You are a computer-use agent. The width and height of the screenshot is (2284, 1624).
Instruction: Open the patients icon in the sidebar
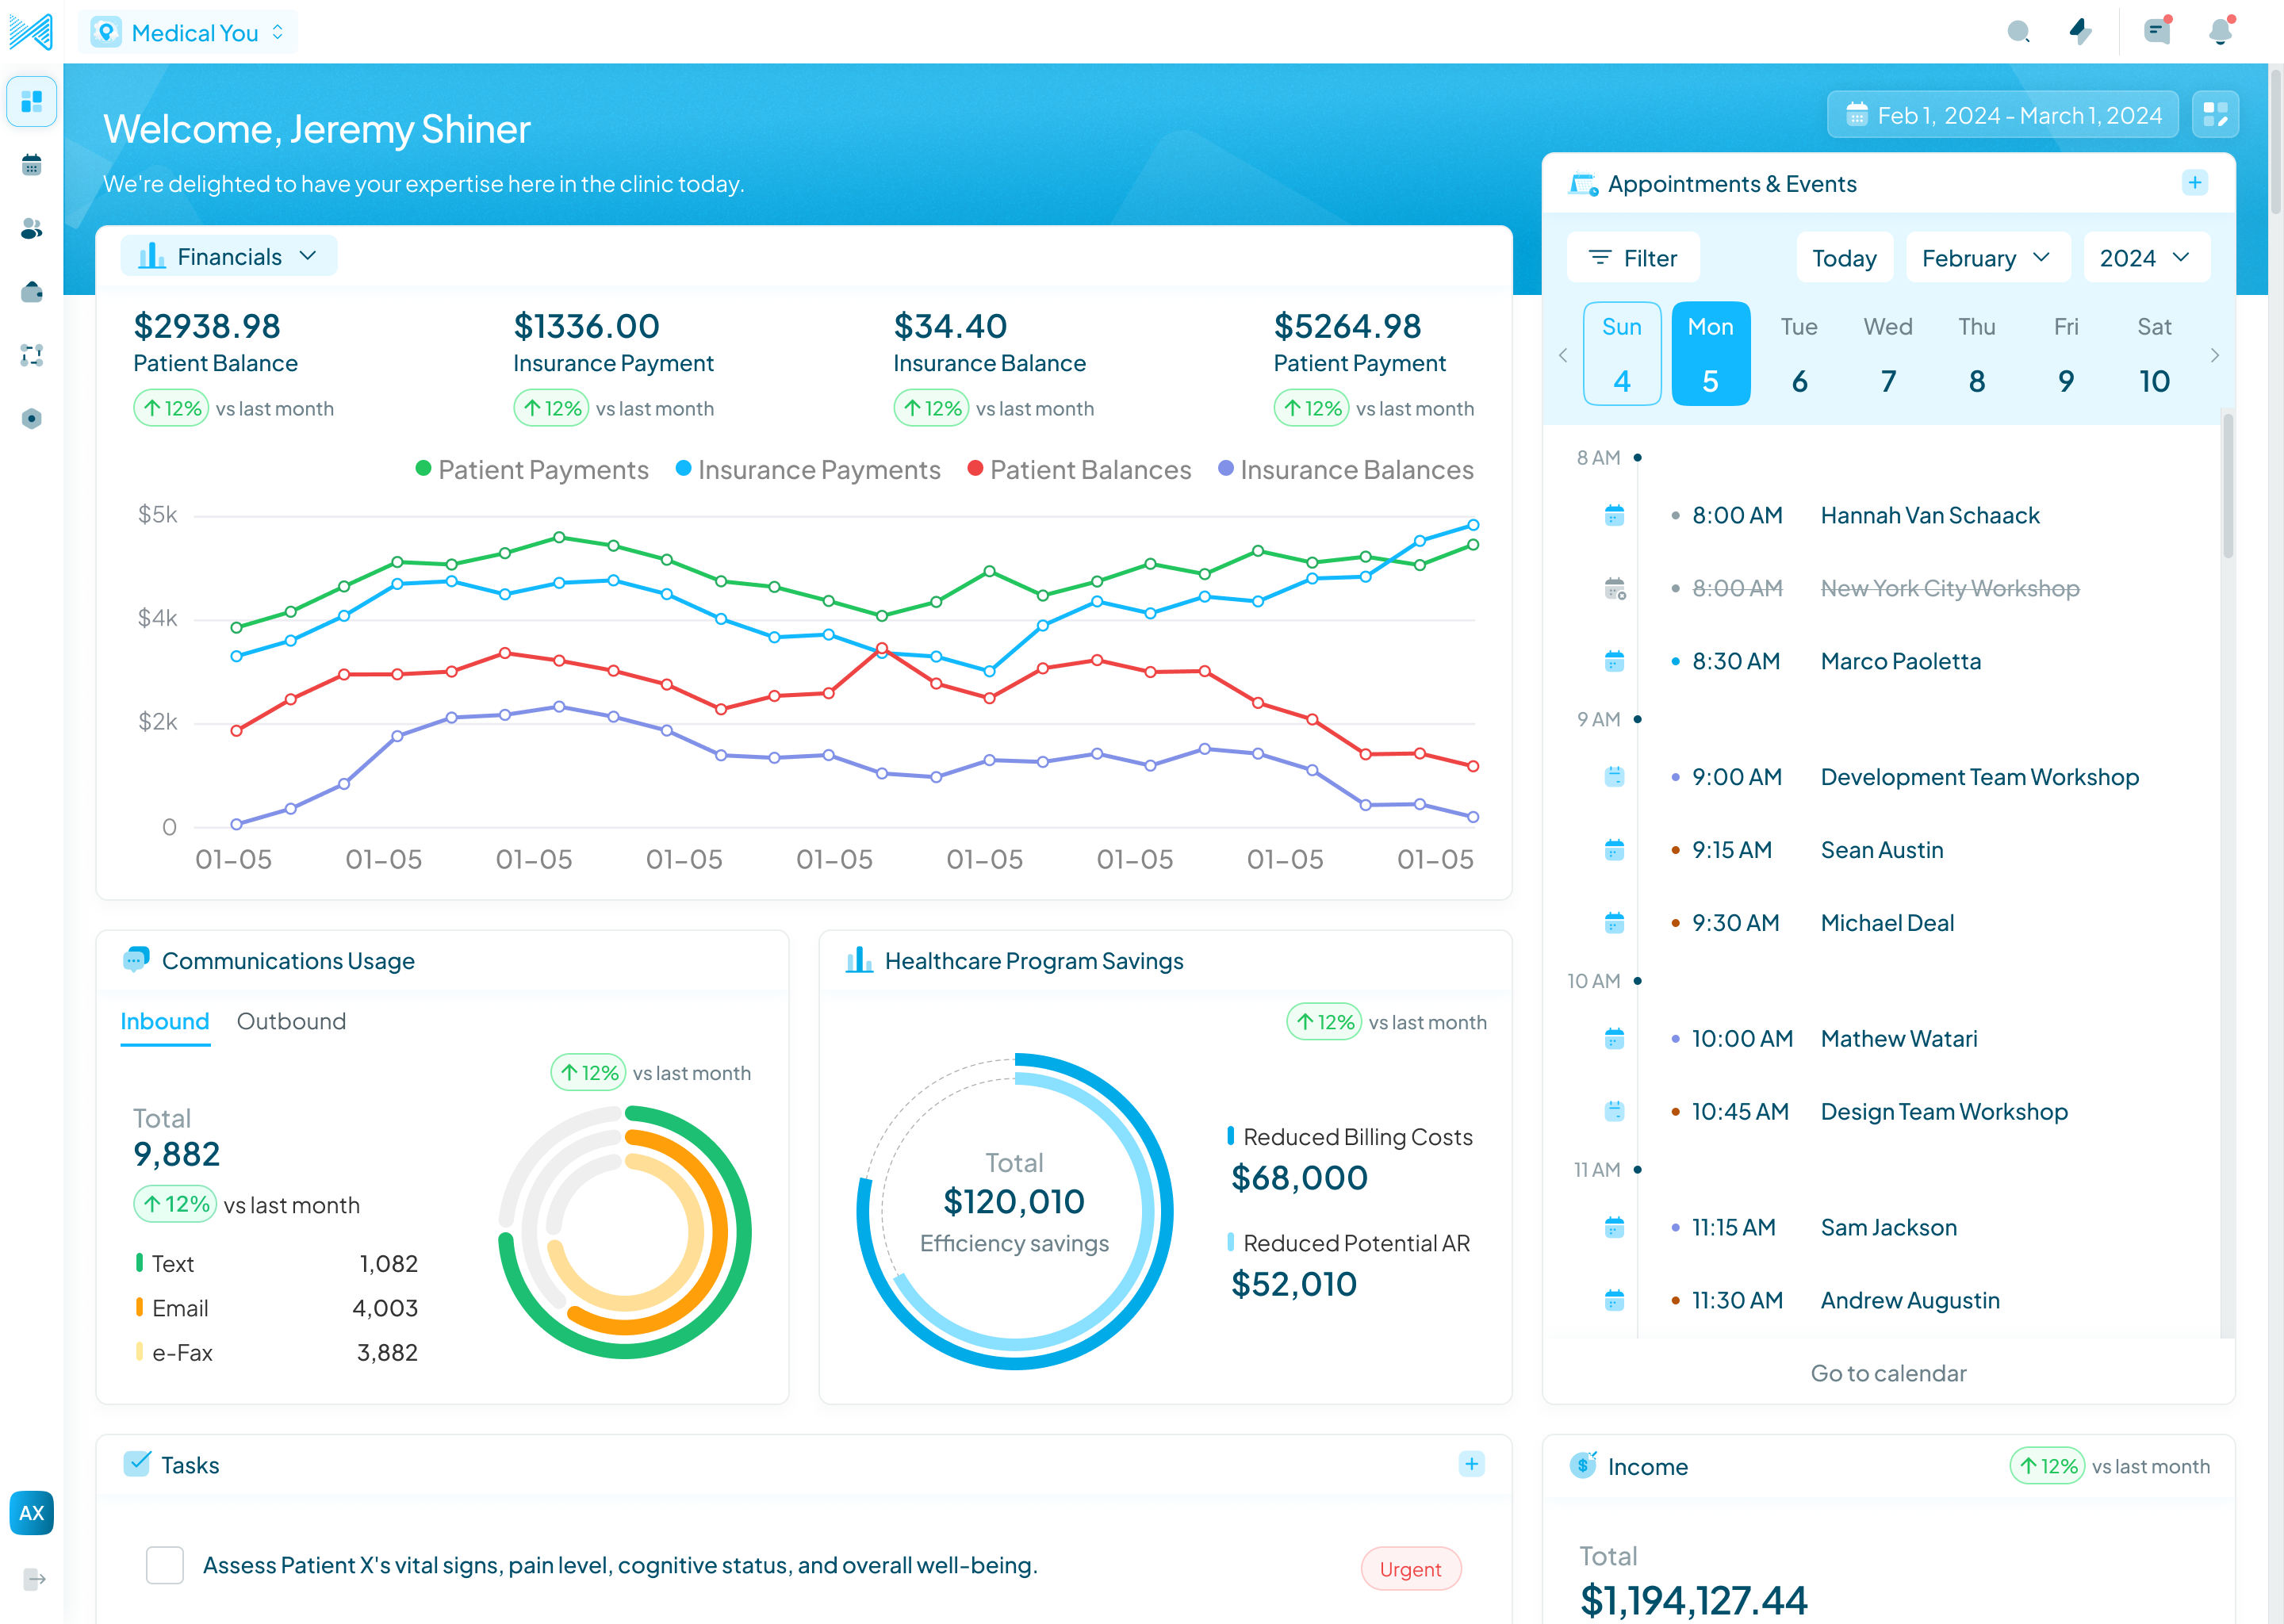coord(31,229)
